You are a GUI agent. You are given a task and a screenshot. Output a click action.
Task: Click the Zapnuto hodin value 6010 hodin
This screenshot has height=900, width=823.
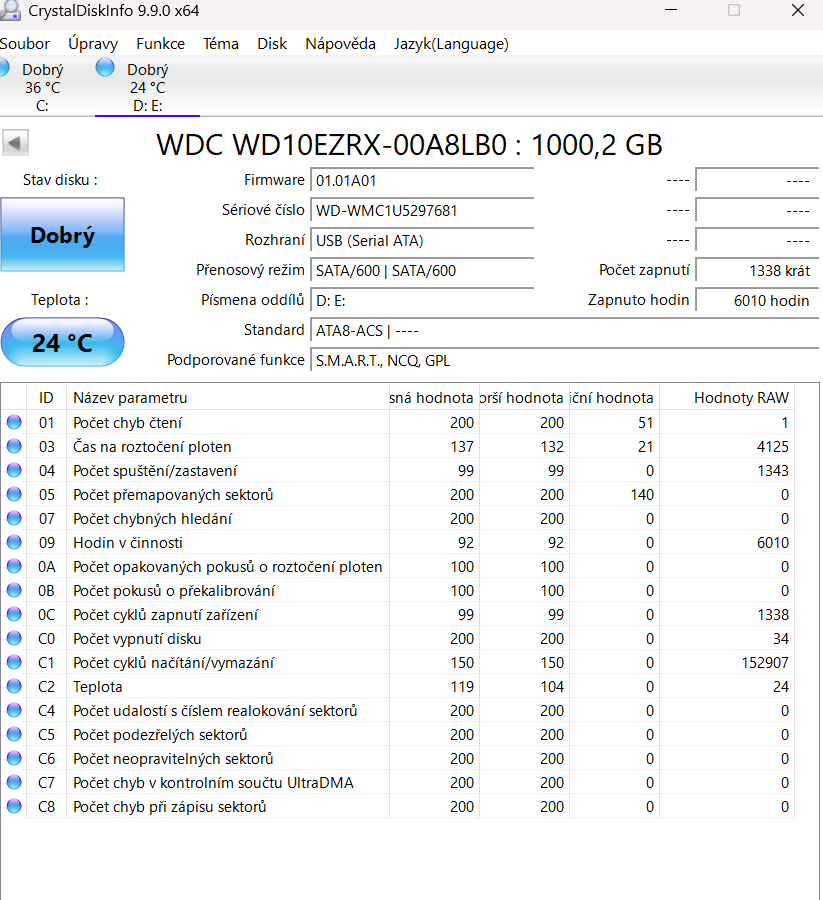click(x=758, y=300)
